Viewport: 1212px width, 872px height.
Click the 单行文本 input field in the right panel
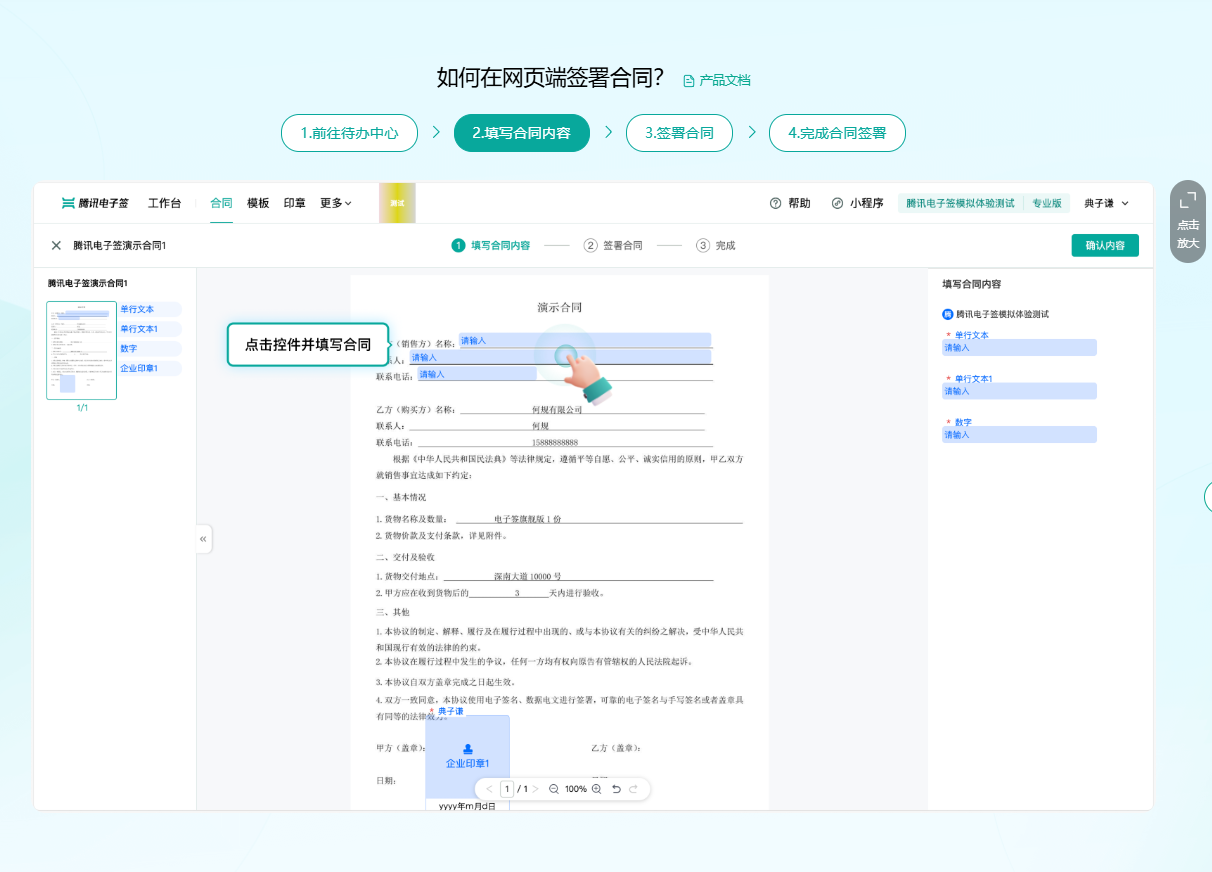pos(1018,347)
